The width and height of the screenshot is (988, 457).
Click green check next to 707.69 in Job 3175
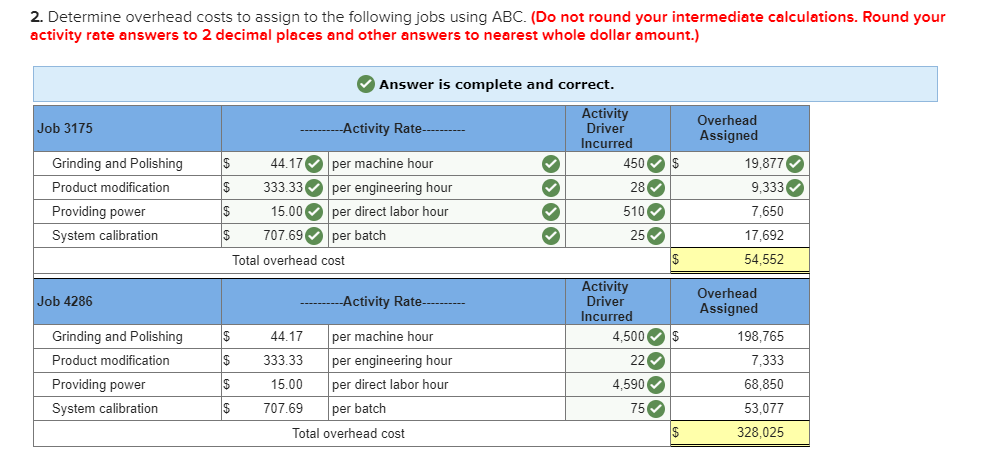(314, 236)
